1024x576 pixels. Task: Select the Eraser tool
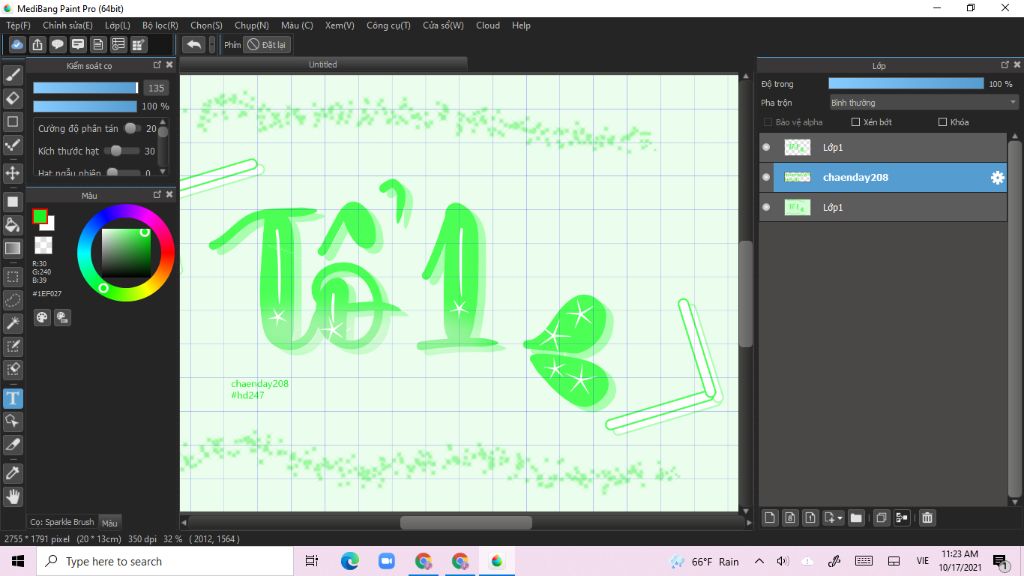(12, 99)
